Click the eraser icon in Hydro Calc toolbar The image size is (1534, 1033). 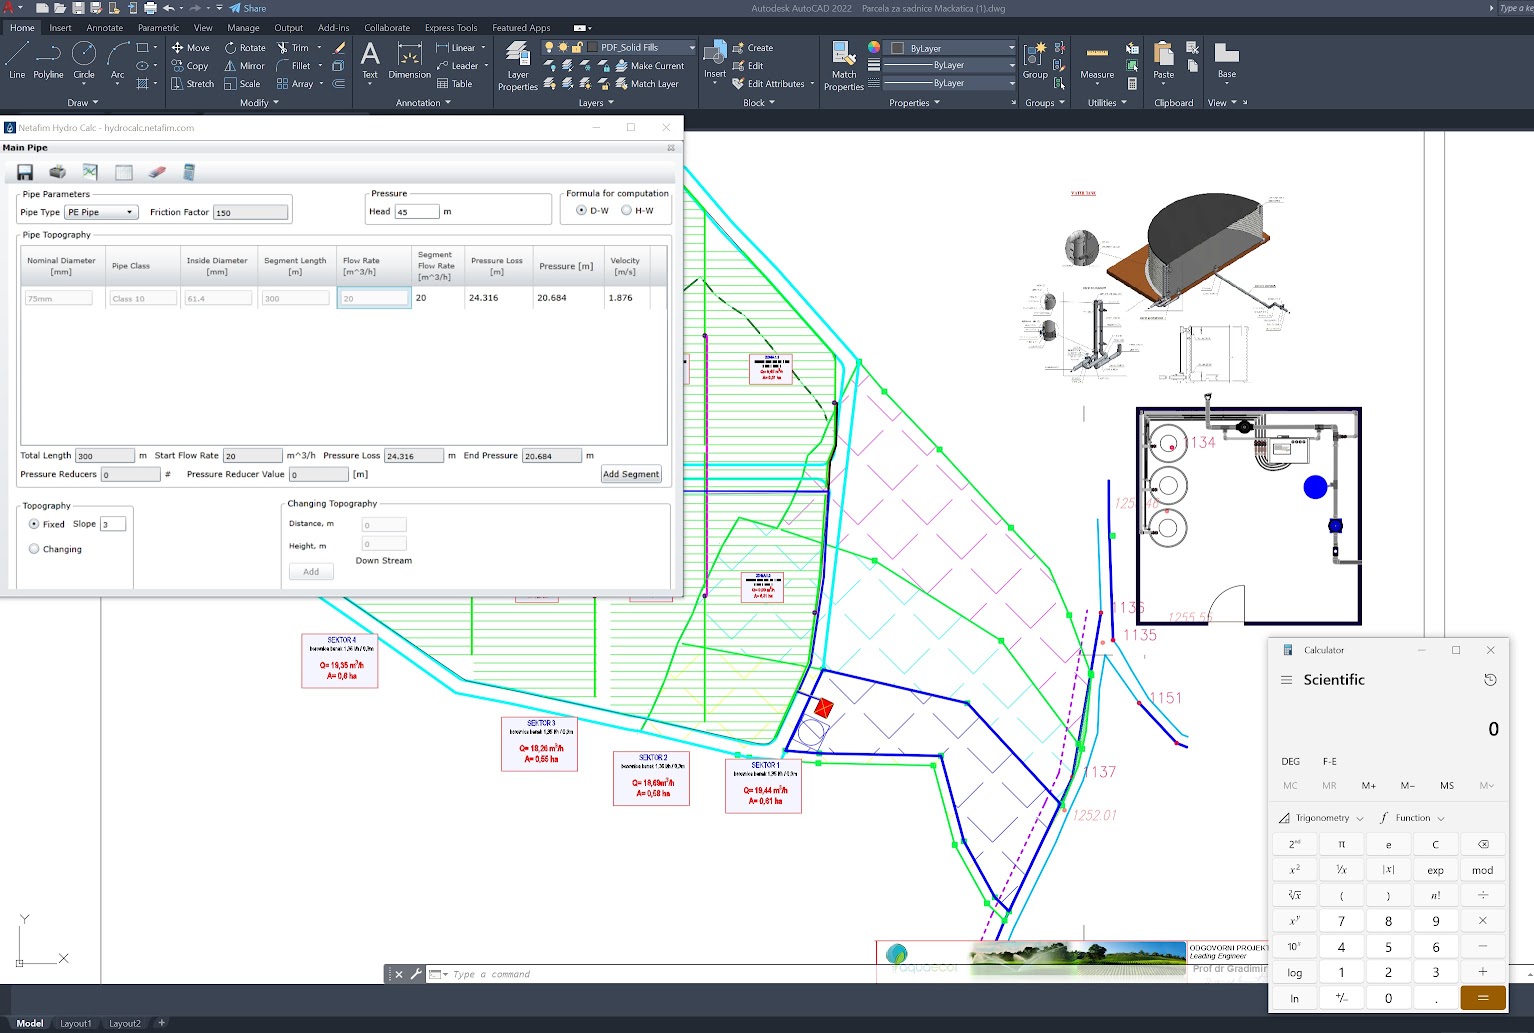click(156, 172)
